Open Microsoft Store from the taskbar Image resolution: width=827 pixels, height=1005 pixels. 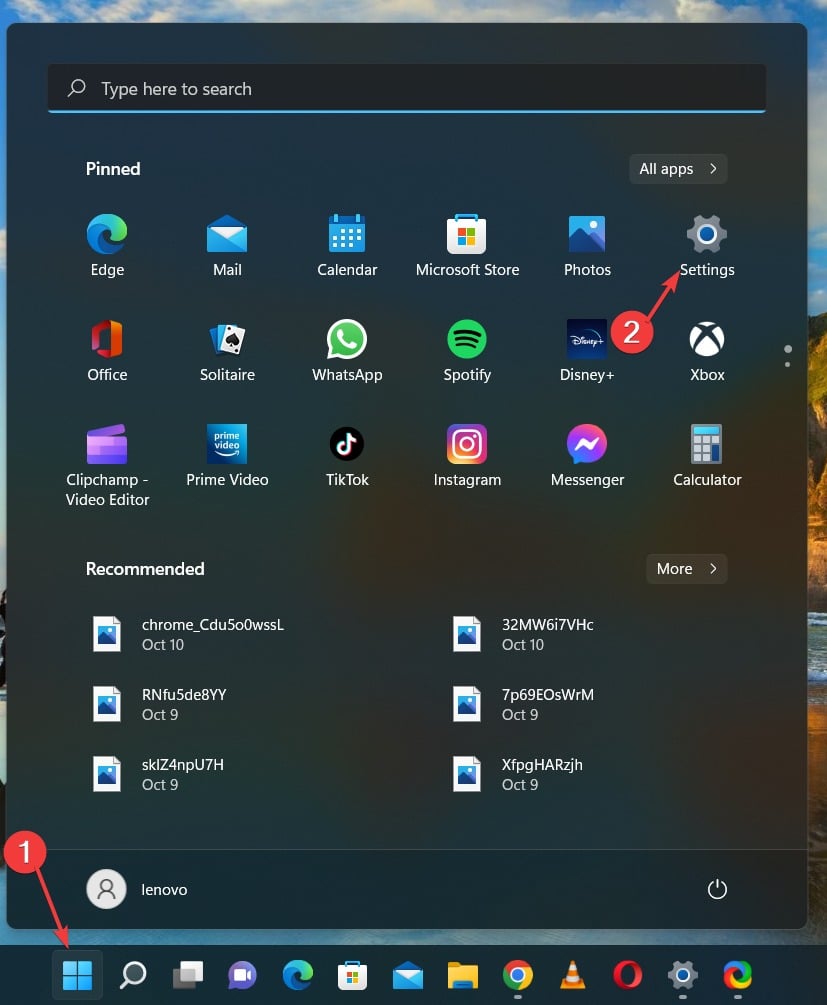click(353, 975)
